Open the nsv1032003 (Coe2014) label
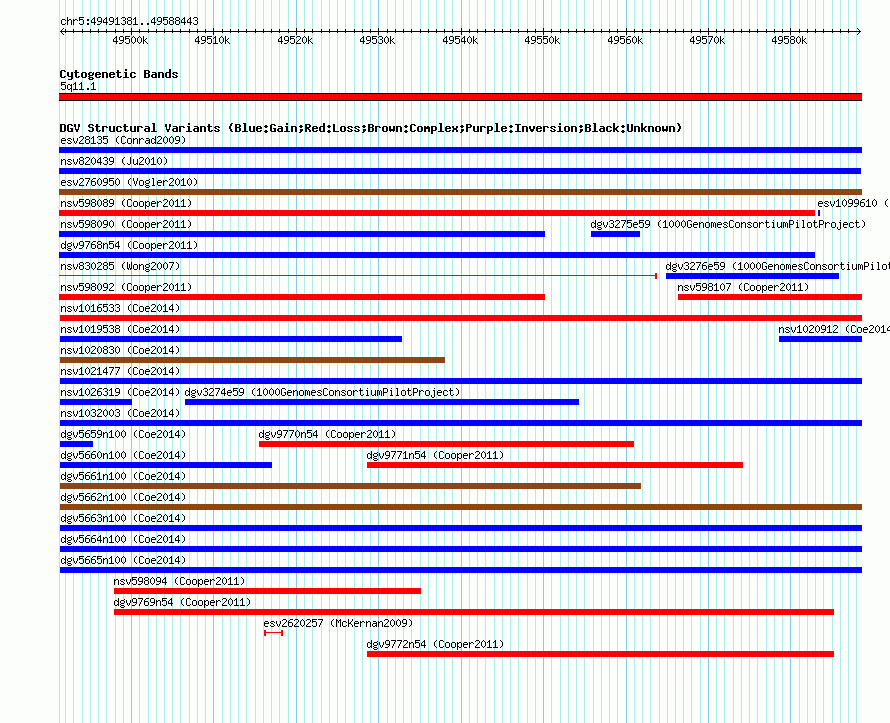Viewport: 890px width, 723px height. 120,413
